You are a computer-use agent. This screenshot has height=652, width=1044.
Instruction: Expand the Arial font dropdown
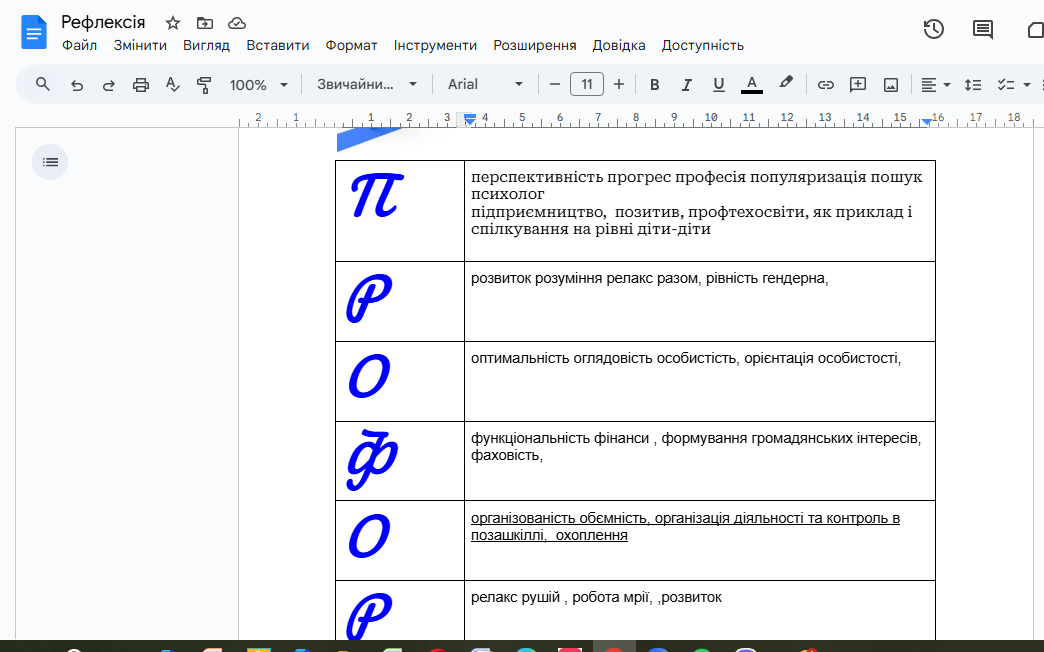(485, 85)
